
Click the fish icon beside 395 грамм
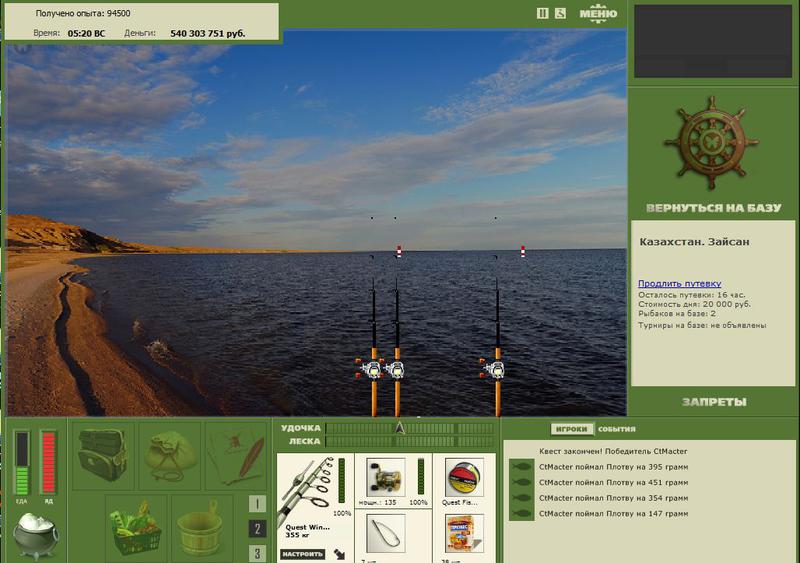521,467
